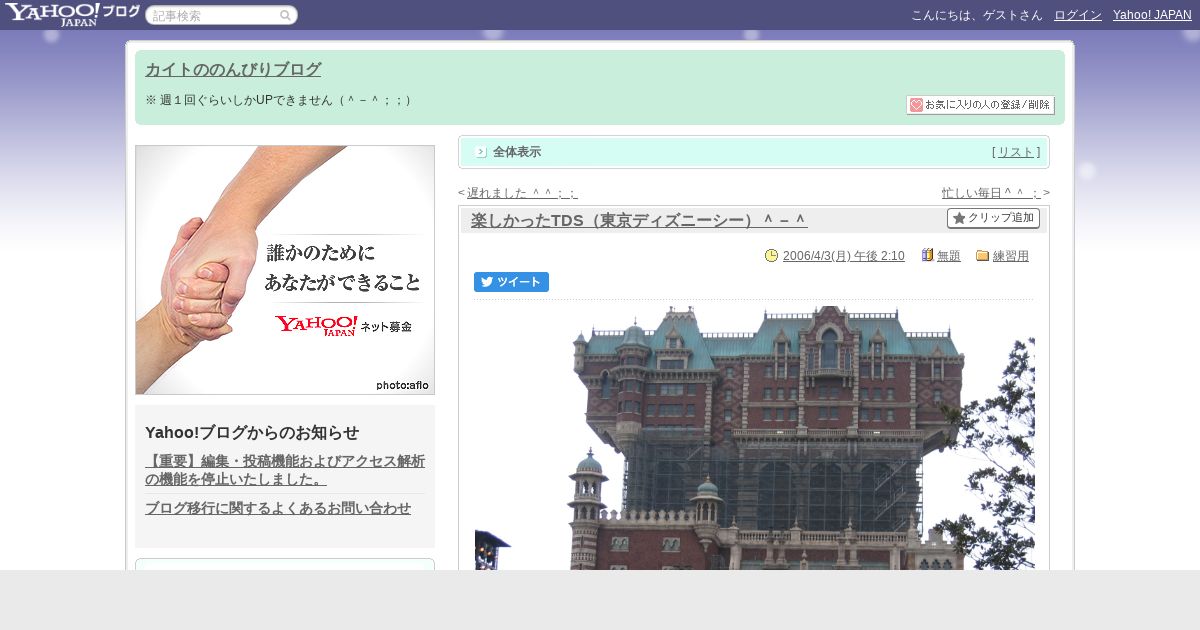The image size is (1200, 630).
Task: Click the clock icon beside post date
Action: [x=771, y=256]
